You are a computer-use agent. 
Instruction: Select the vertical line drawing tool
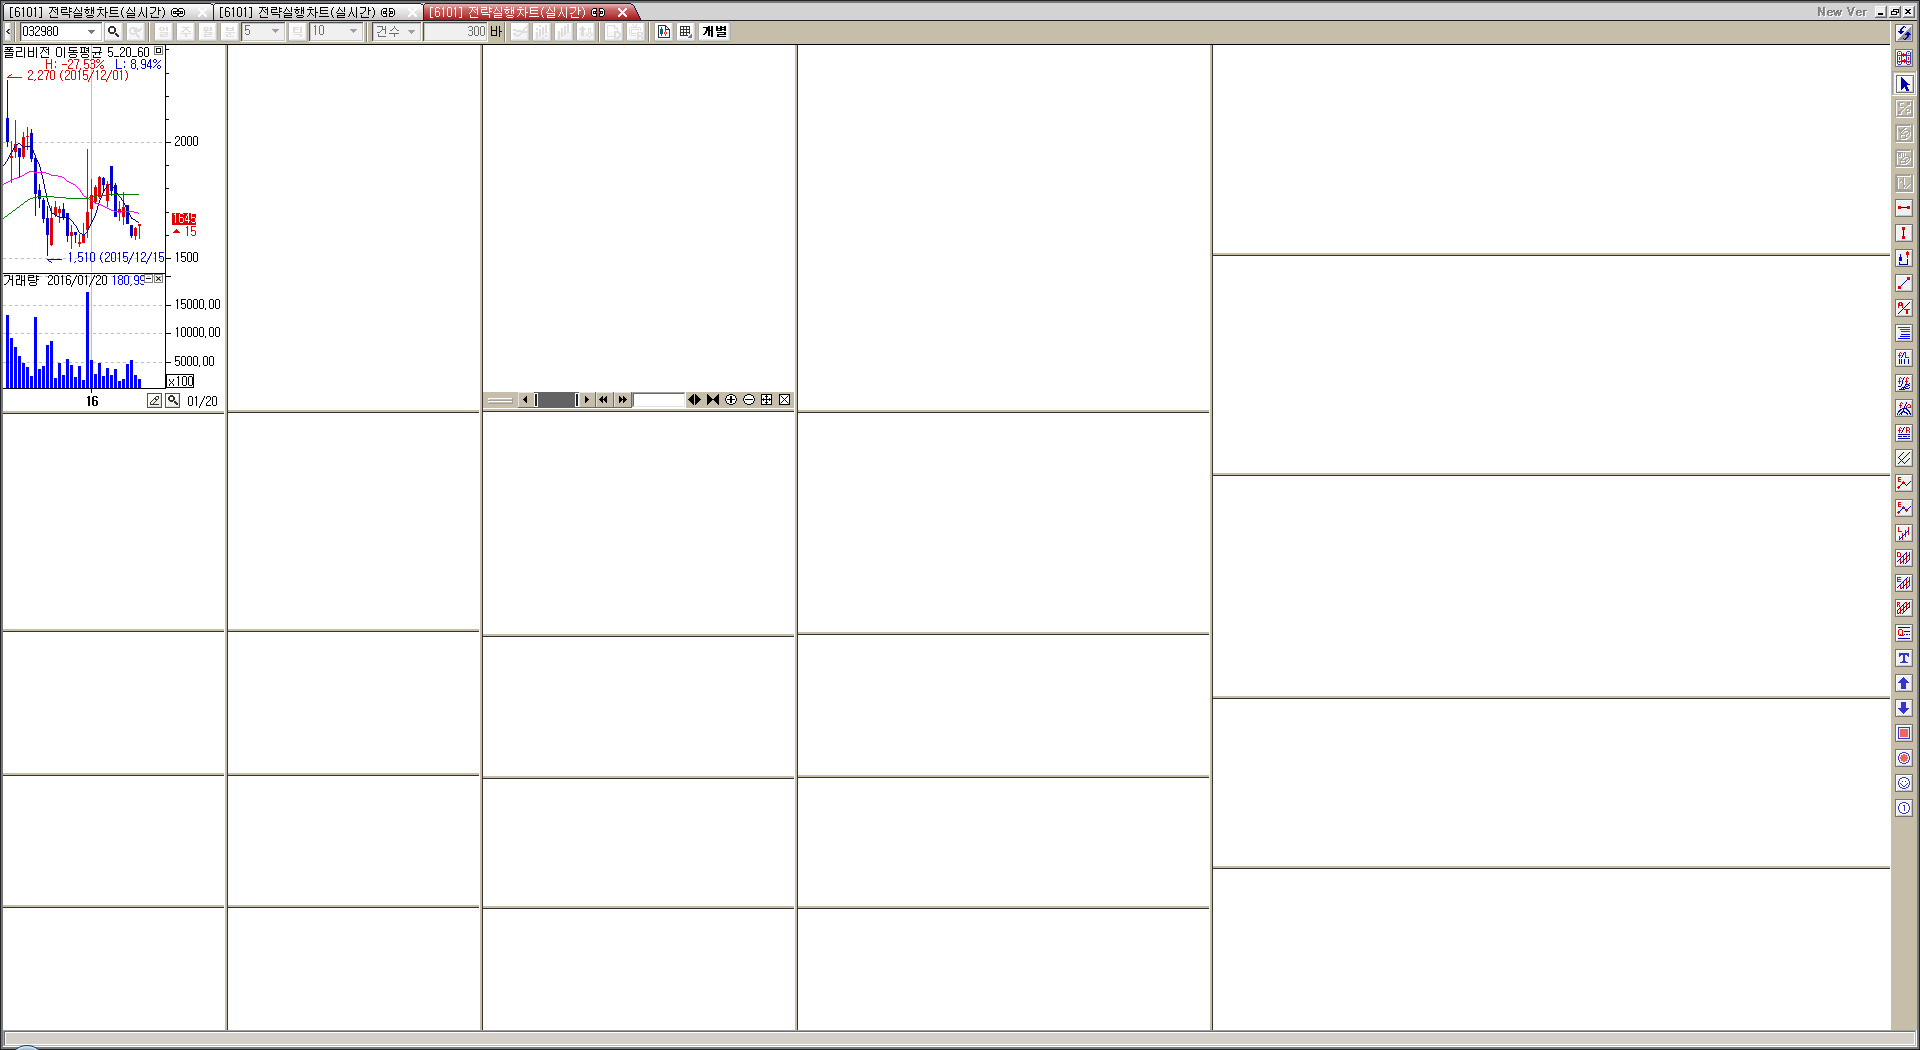tap(1904, 233)
